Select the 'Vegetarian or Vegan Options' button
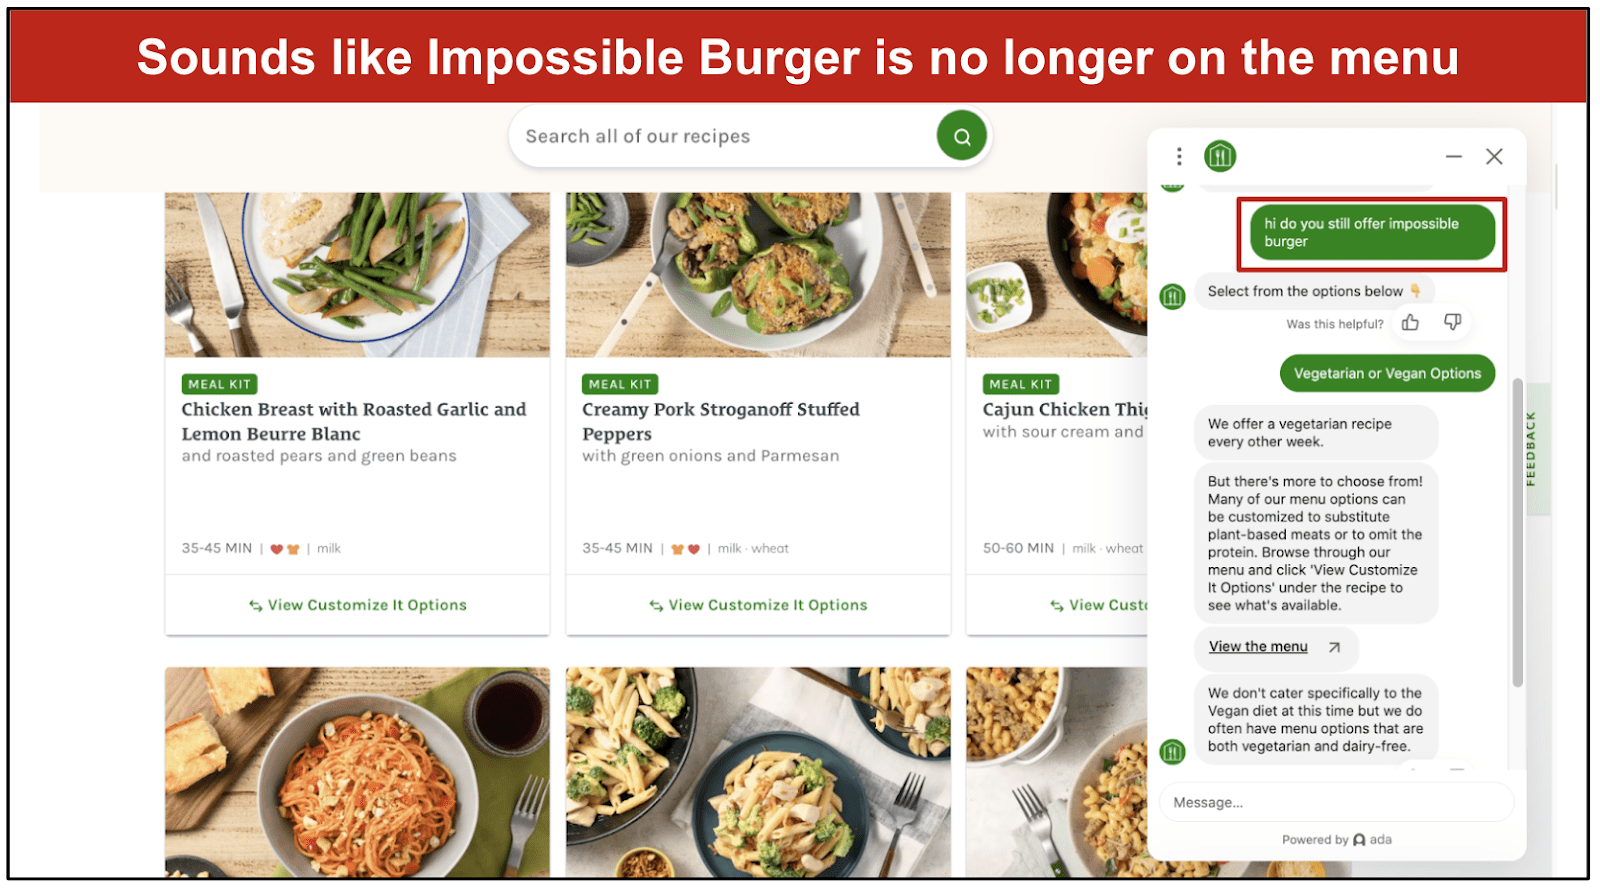 tap(1387, 373)
